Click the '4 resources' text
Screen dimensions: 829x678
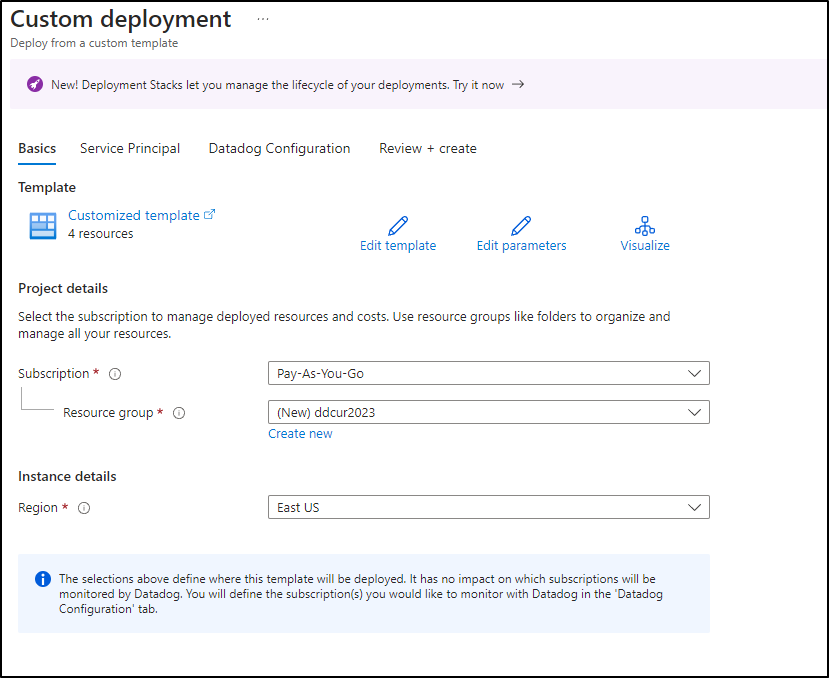100,234
